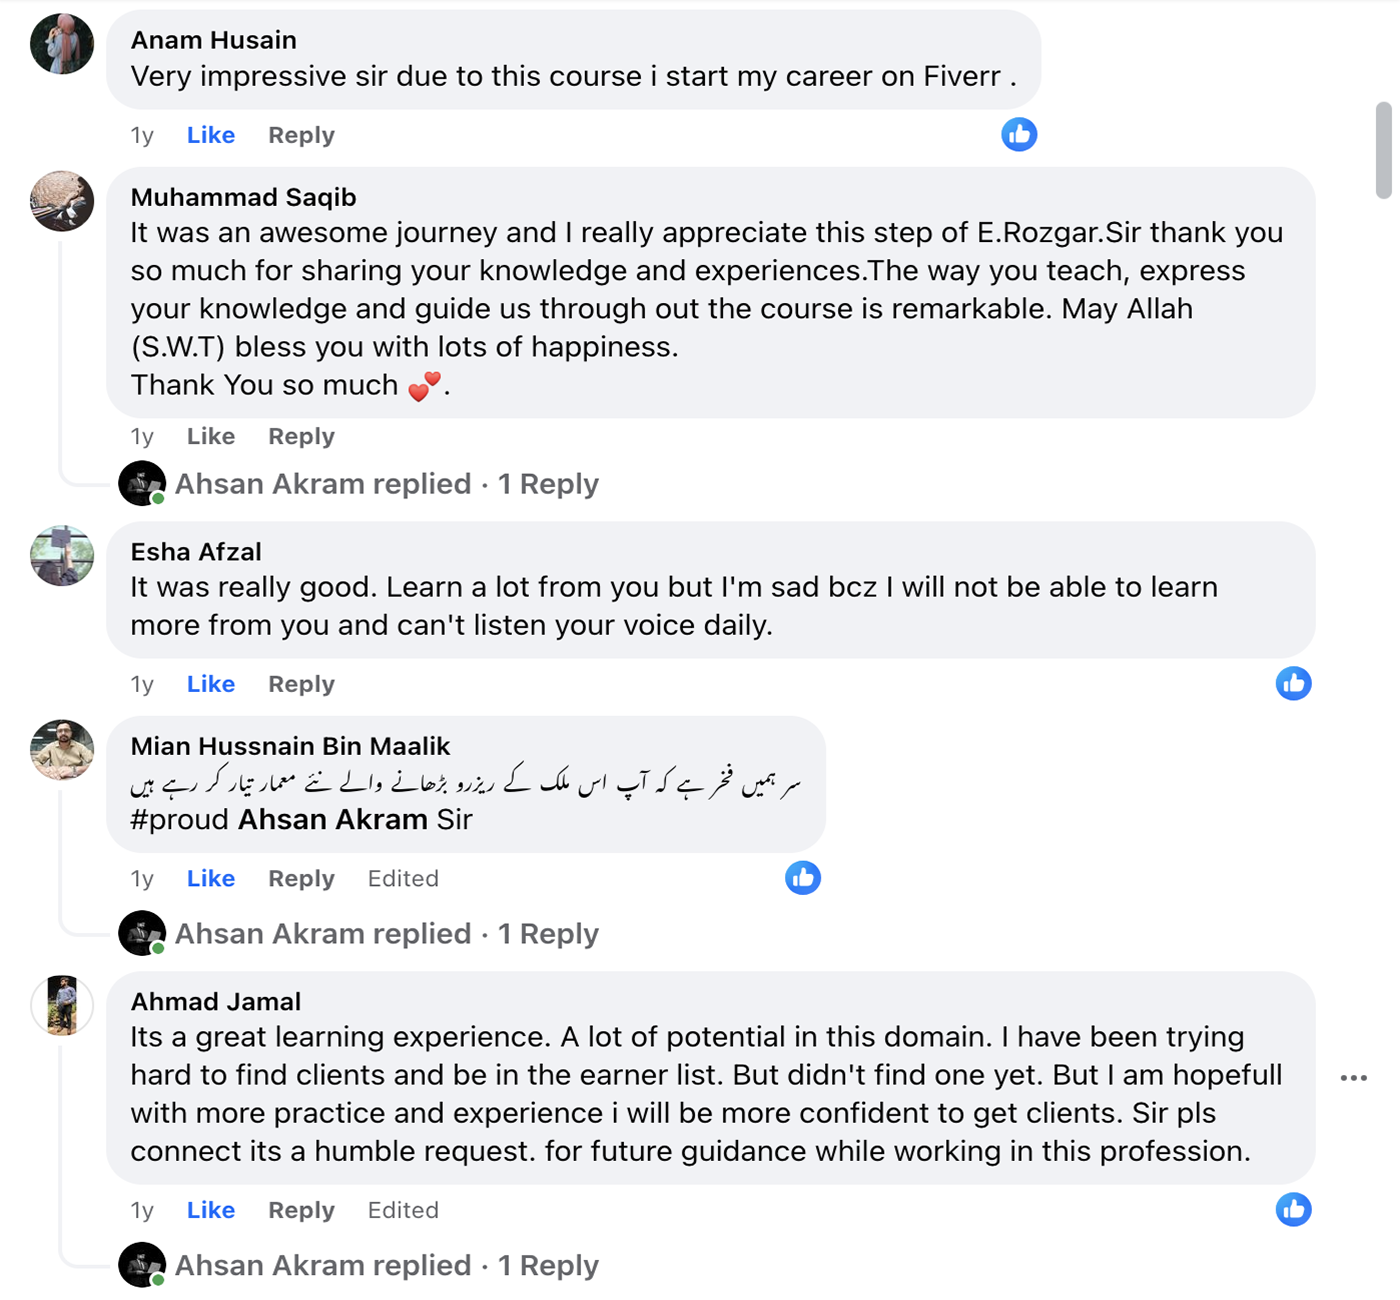Click Esha Afzal's avatar
The height and width of the screenshot is (1300, 1400).
[x=62, y=555]
